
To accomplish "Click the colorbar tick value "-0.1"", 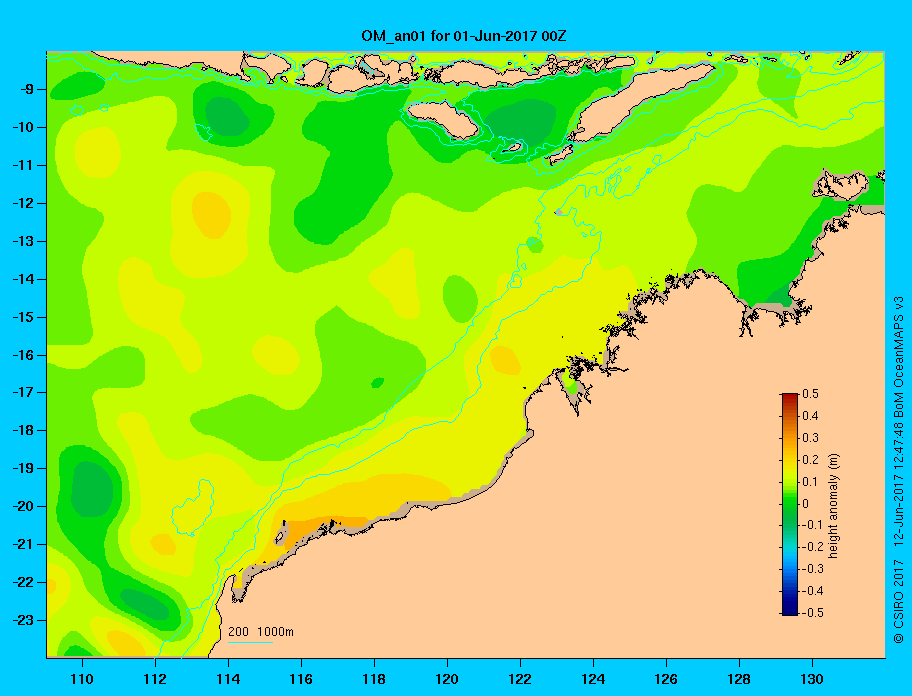I will [813, 525].
